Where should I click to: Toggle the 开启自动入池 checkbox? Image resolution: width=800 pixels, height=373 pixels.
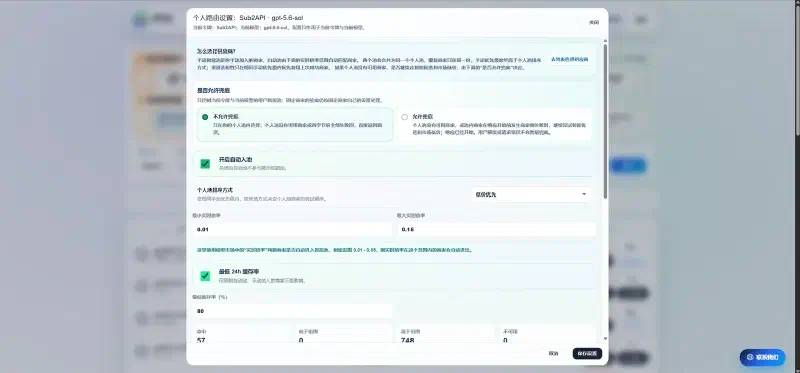(205, 164)
